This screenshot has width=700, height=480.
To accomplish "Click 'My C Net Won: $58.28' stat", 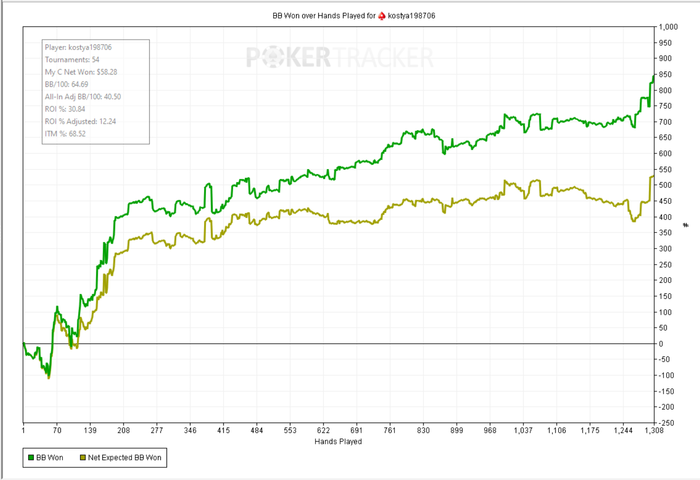I will [x=81, y=72].
